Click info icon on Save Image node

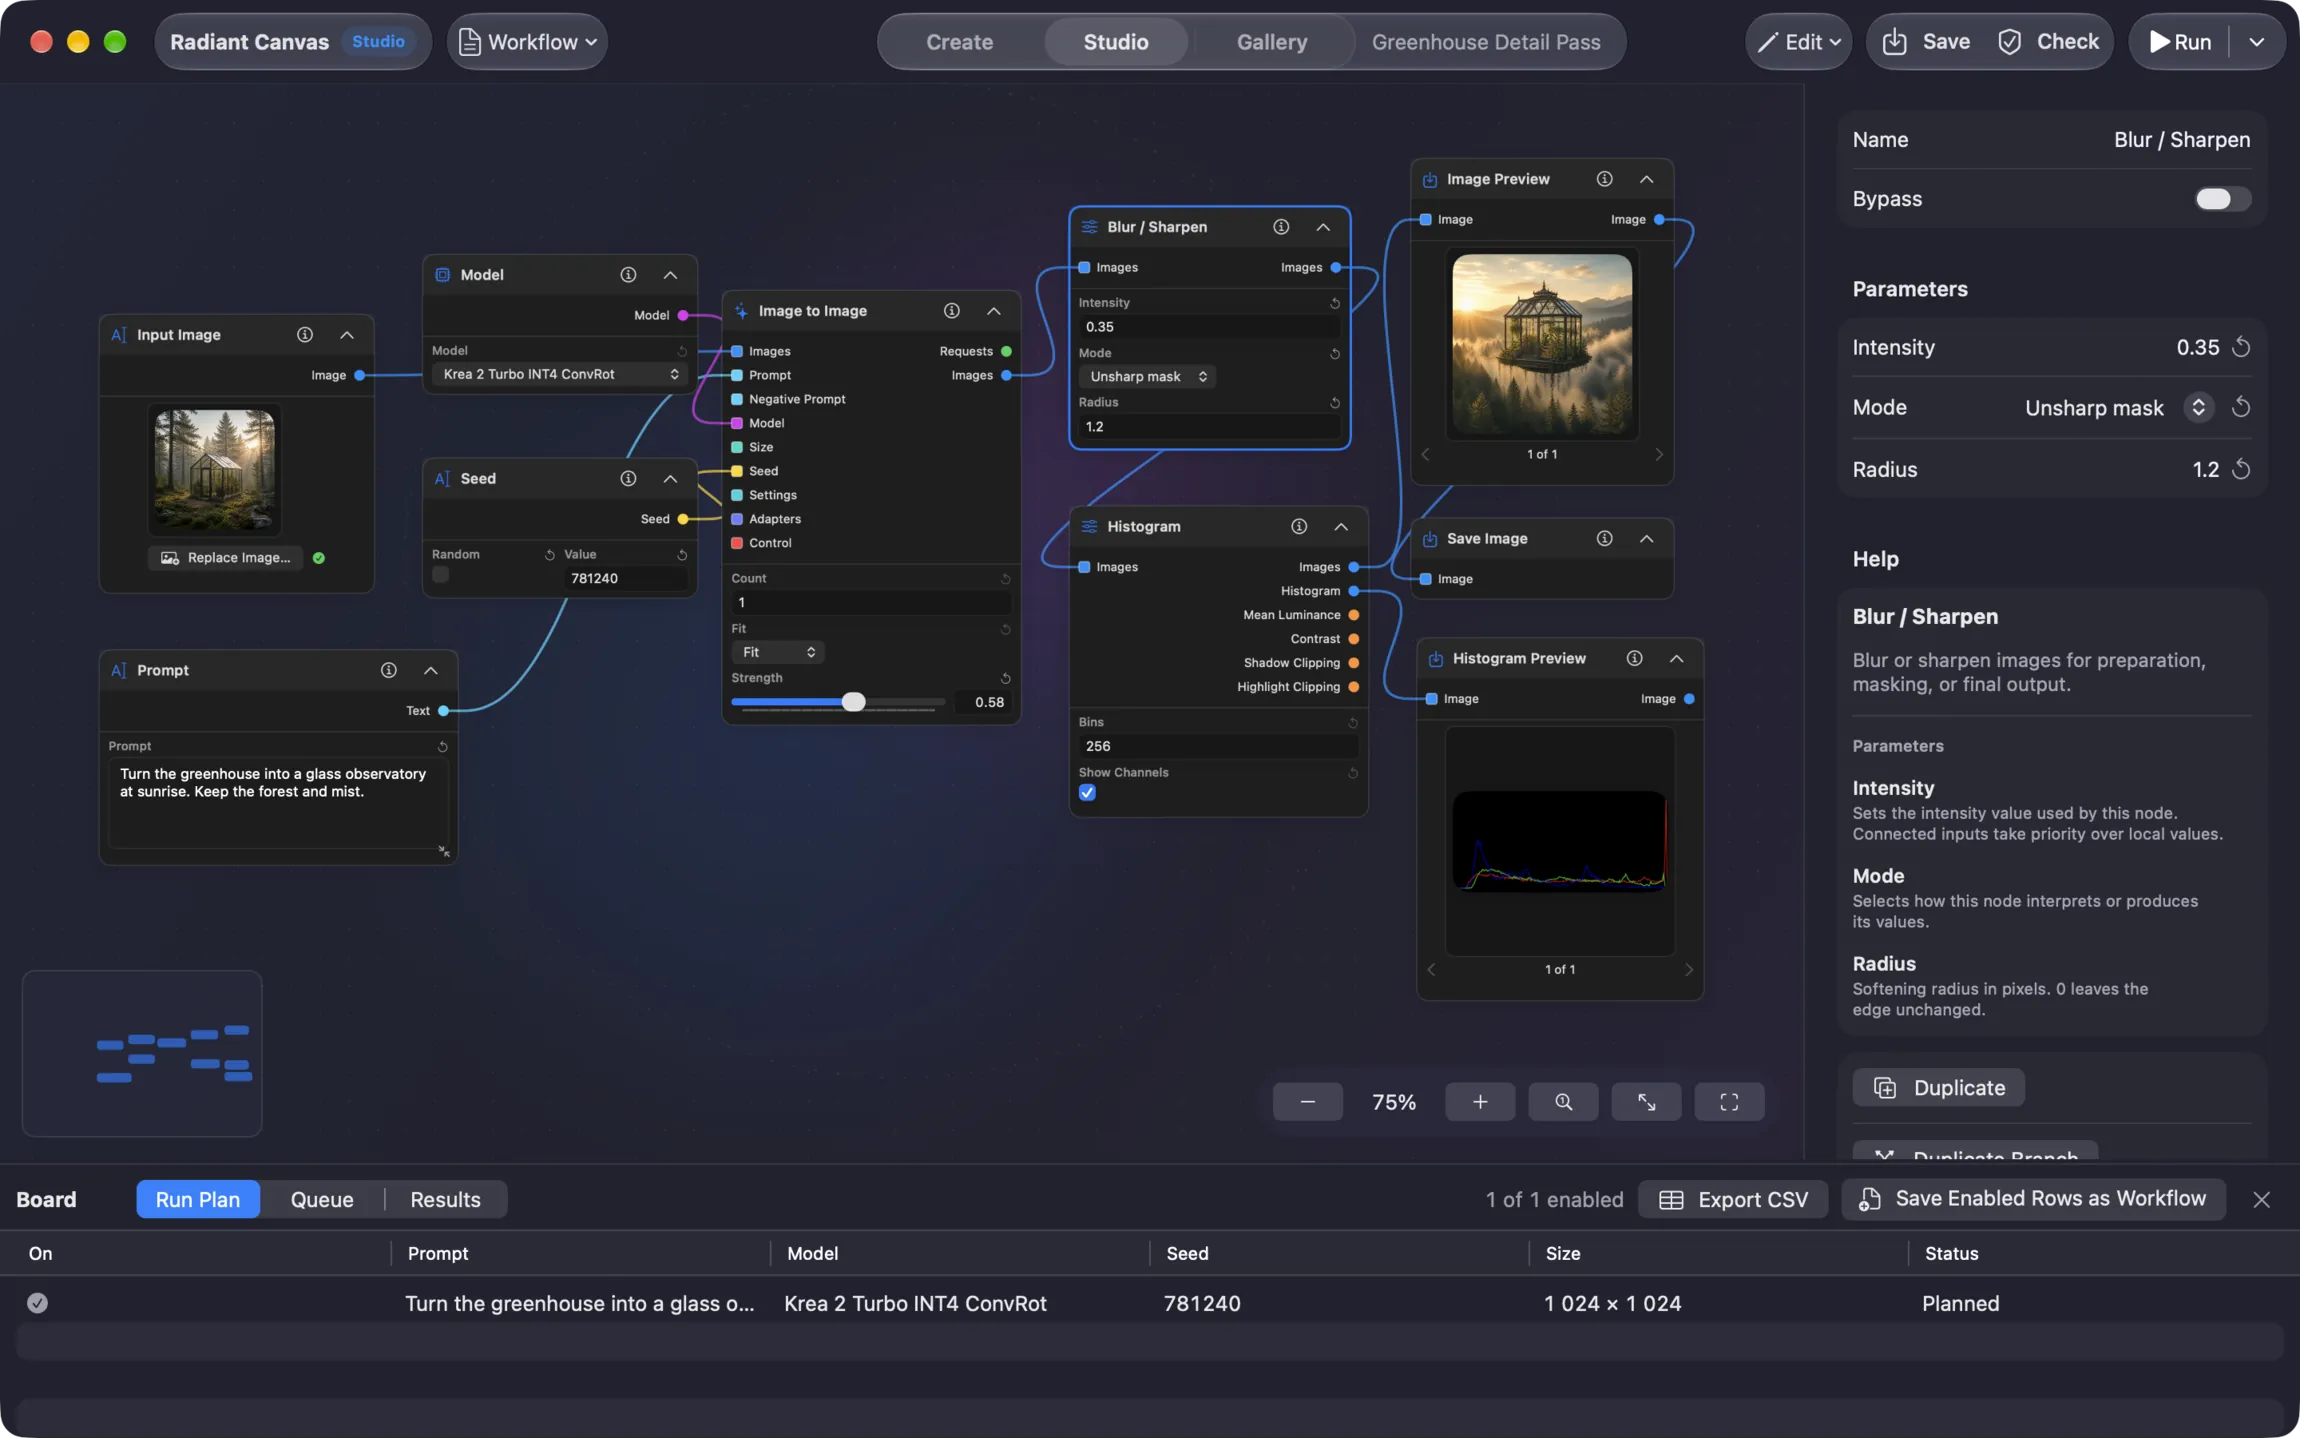1604,539
